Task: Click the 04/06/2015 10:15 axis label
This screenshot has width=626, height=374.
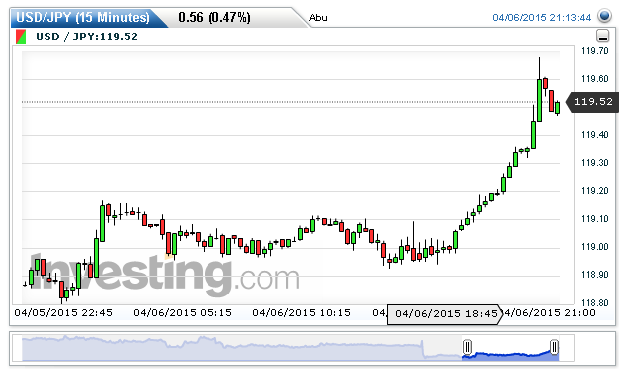Action: (x=301, y=313)
